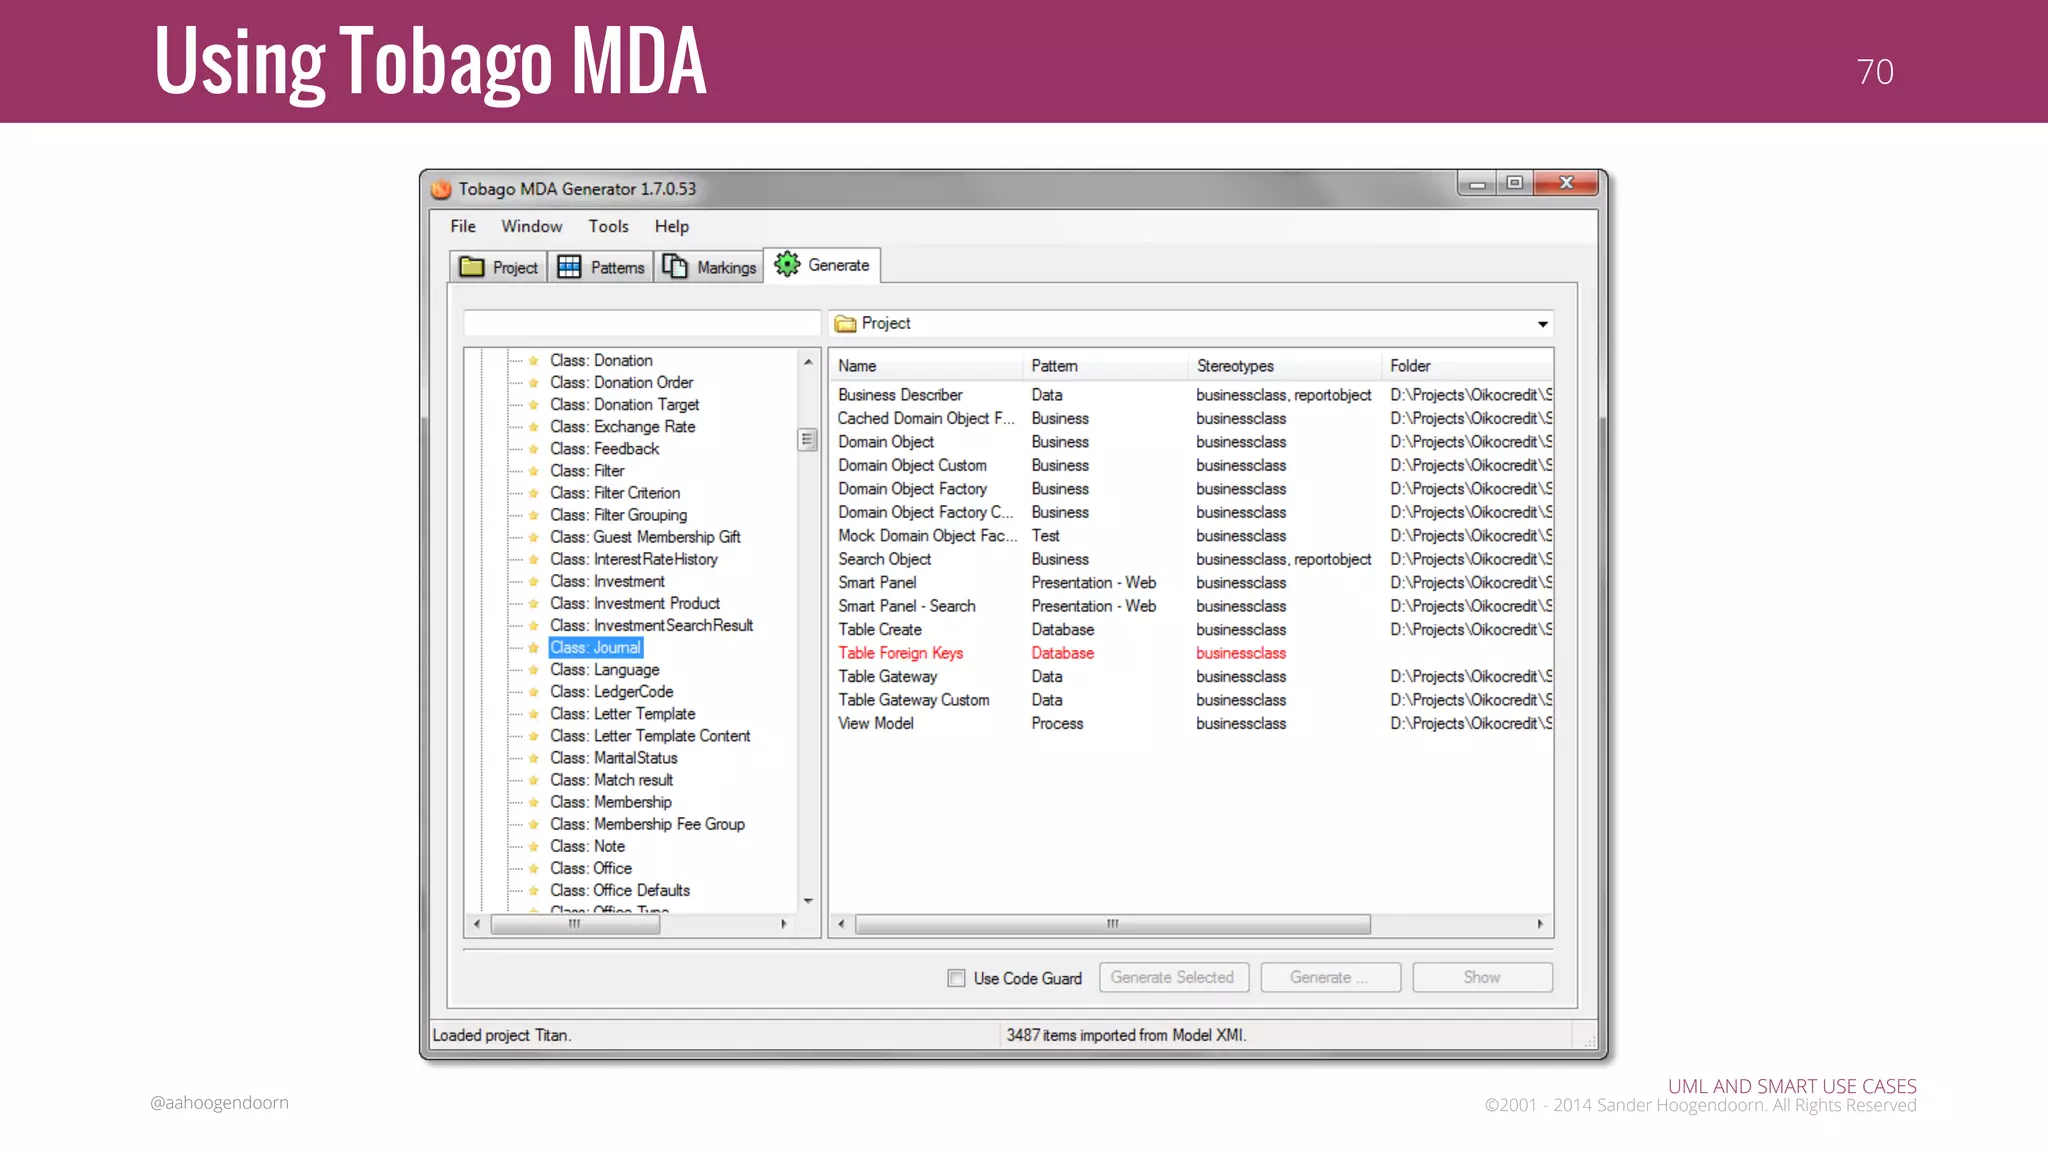Click the star icon beside Class: Donation Order
The image size is (2048, 1152).
point(534,383)
